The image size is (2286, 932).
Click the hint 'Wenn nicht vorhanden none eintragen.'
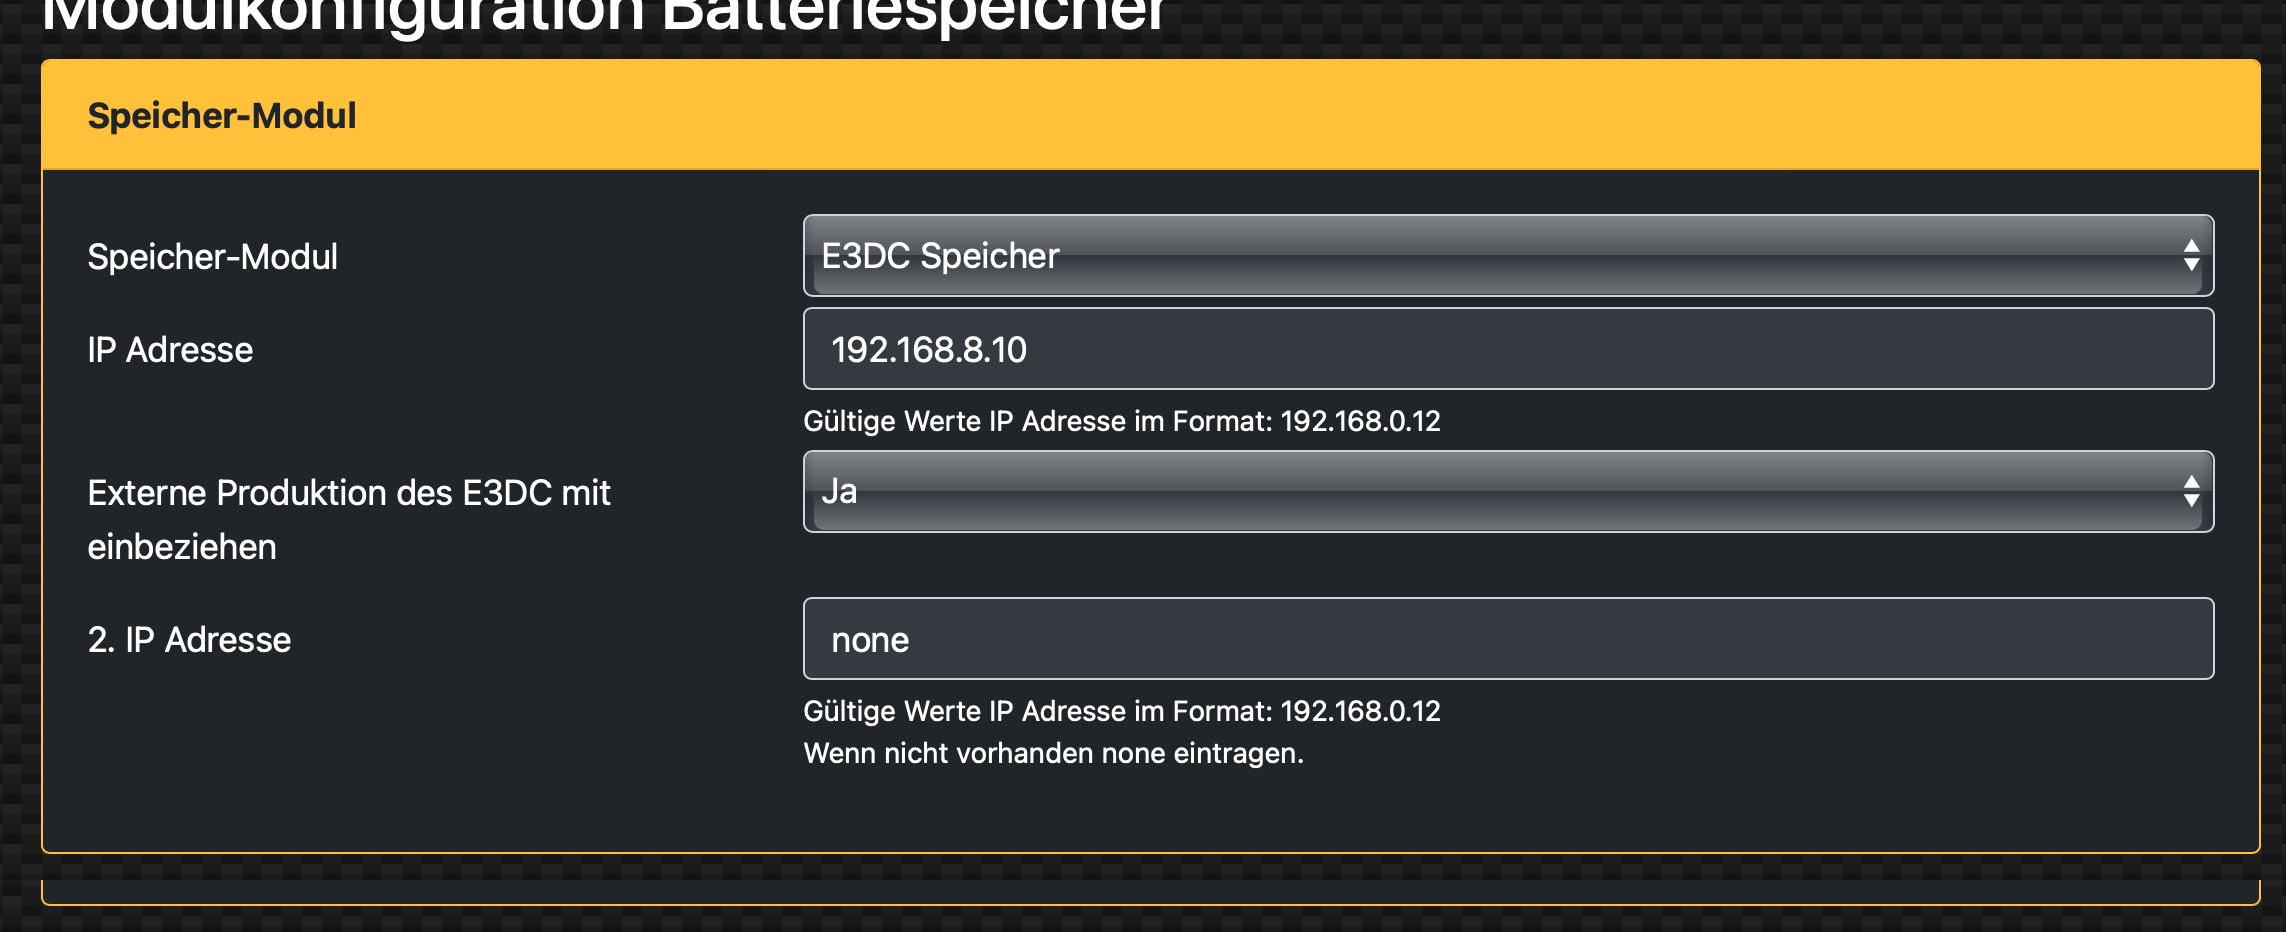coord(1053,753)
